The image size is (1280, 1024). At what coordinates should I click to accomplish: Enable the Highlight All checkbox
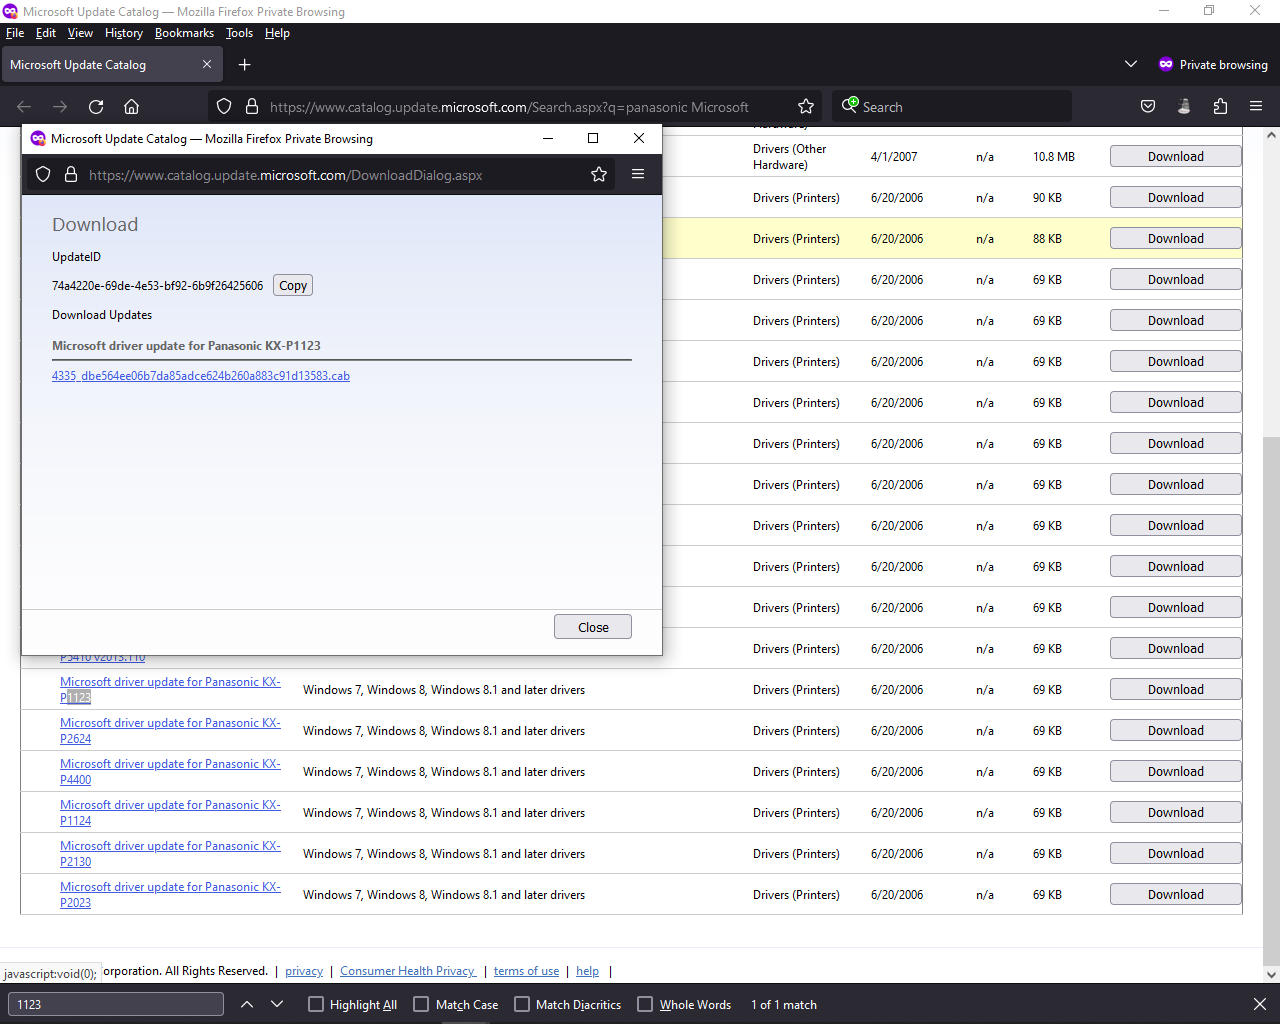click(316, 1005)
